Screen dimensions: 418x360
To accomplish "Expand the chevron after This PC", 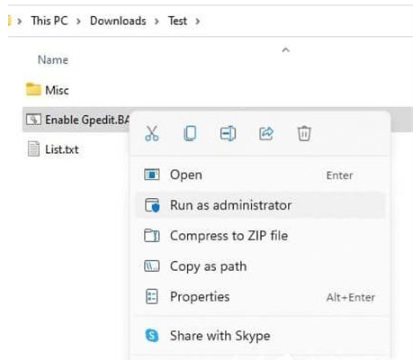I will pos(78,21).
